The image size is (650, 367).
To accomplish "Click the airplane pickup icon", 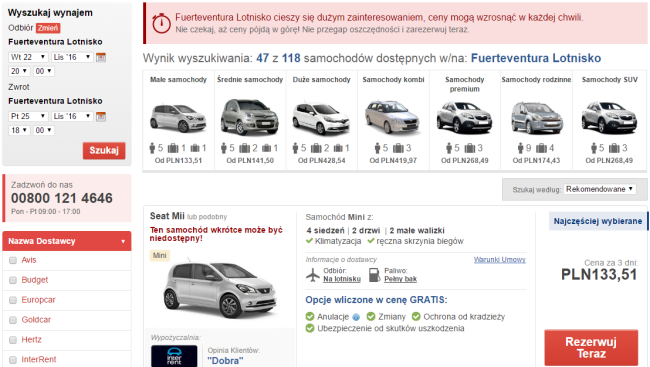I will pyautogui.click(x=313, y=275).
